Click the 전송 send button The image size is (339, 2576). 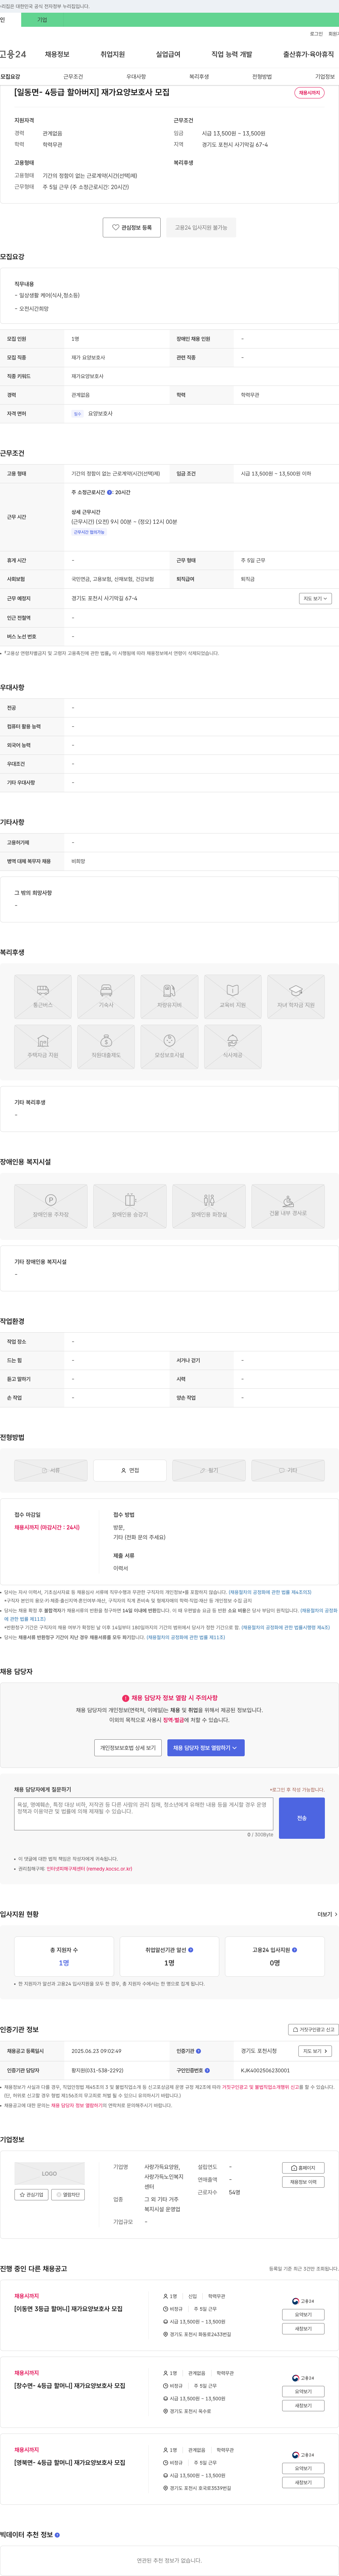pyautogui.click(x=302, y=1818)
